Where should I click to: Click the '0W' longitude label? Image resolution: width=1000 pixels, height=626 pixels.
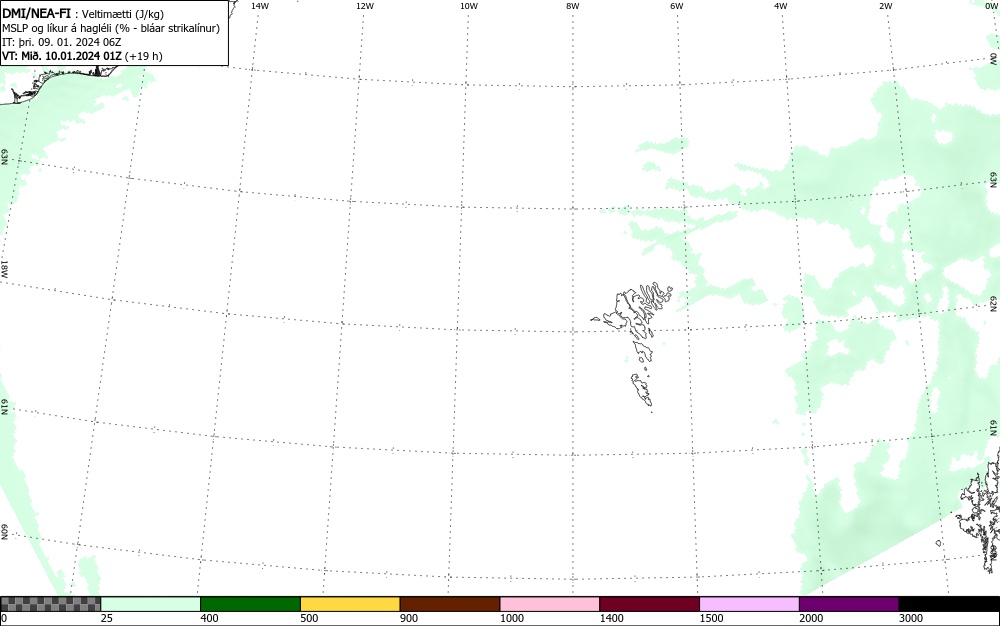pyautogui.click(x=990, y=6)
